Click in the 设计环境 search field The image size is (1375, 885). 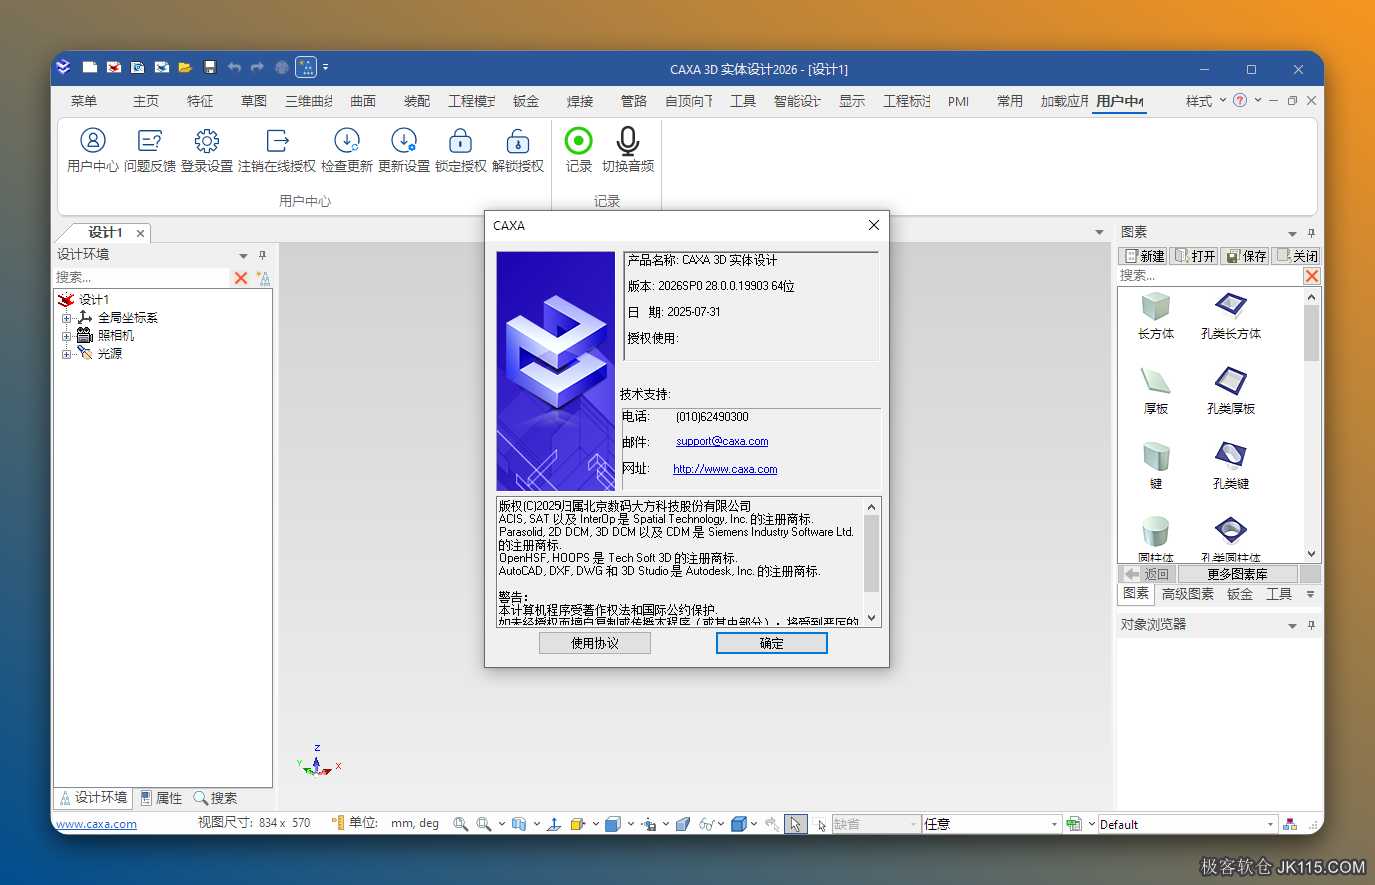[x=142, y=278]
